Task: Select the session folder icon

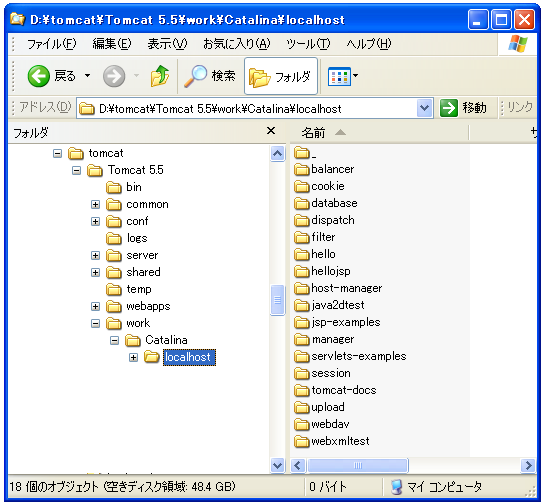Action: (301, 373)
